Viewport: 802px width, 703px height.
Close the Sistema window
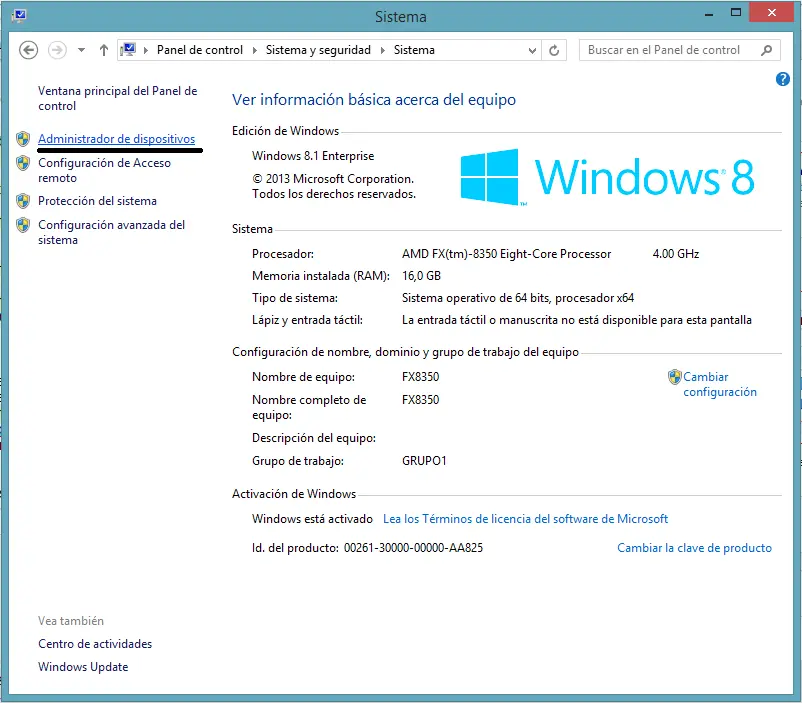tap(772, 12)
